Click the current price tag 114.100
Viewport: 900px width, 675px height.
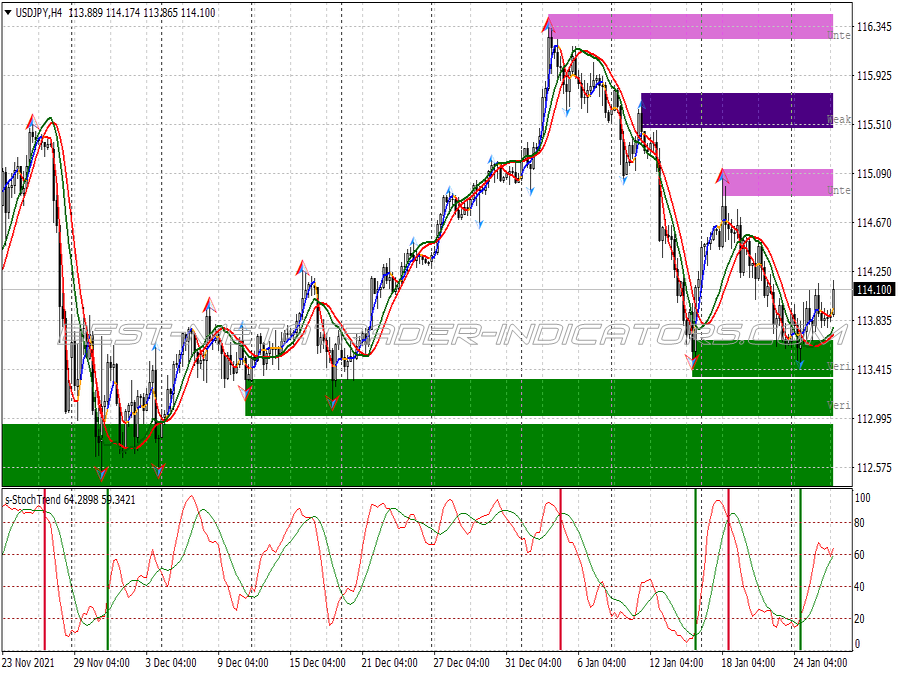pos(874,290)
